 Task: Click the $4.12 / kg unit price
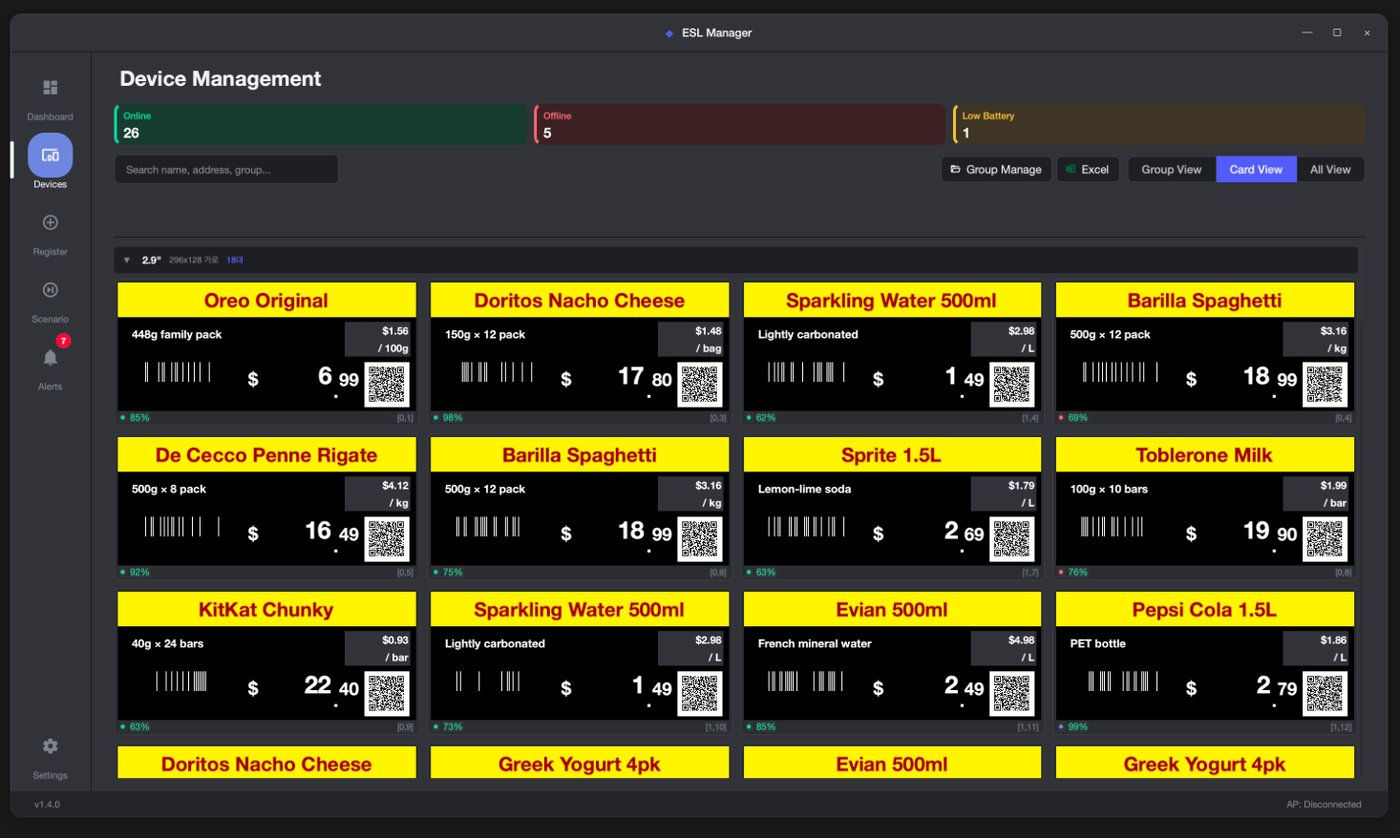378,494
